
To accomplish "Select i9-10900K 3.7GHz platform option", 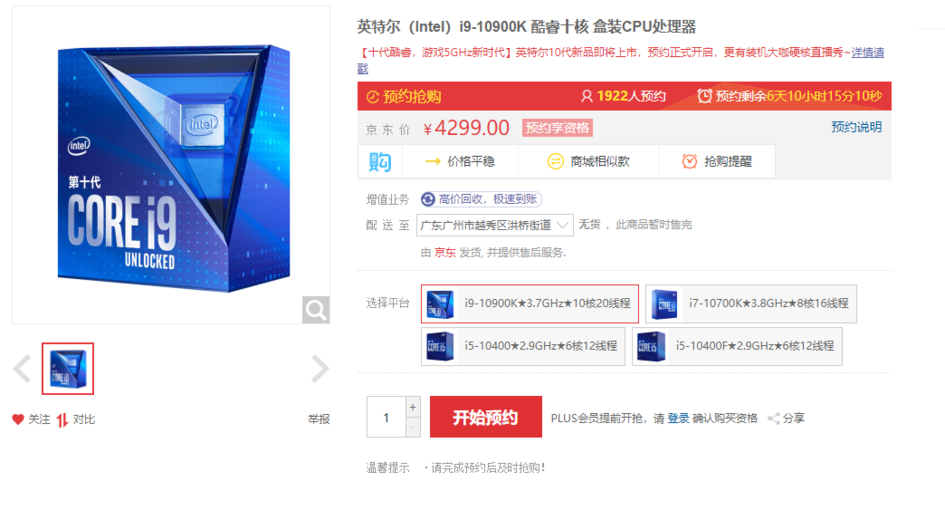I will tap(530, 304).
